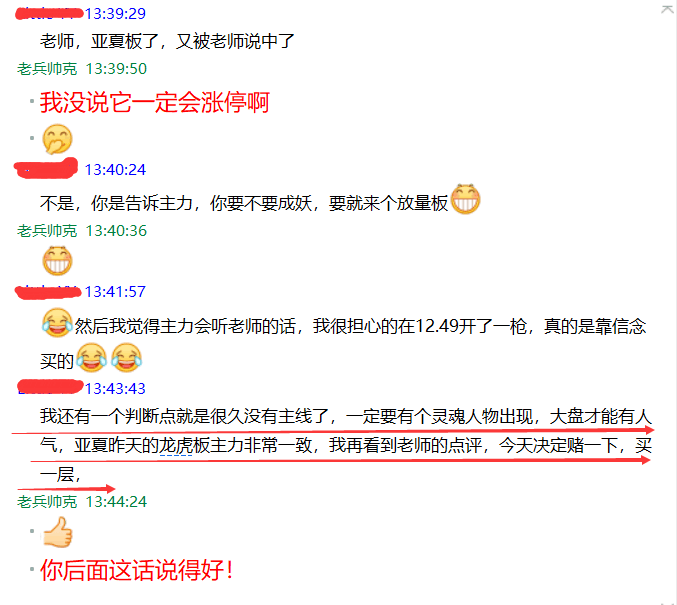Click the message text 不是,你是告诉主力
The height and width of the screenshot is (605, 677).
pos(244,203)
